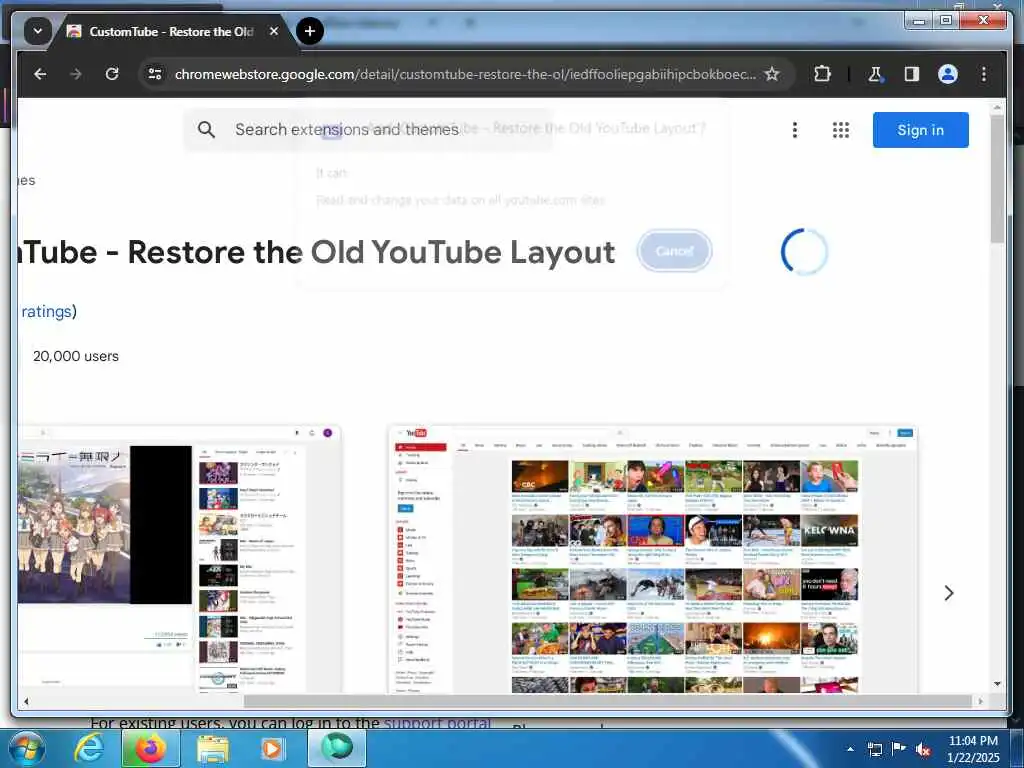The image size is (1024, 768).
Task: Click the chromewebstore.google.com address bar
Action: pyautogui.click(x=465, y=74)
